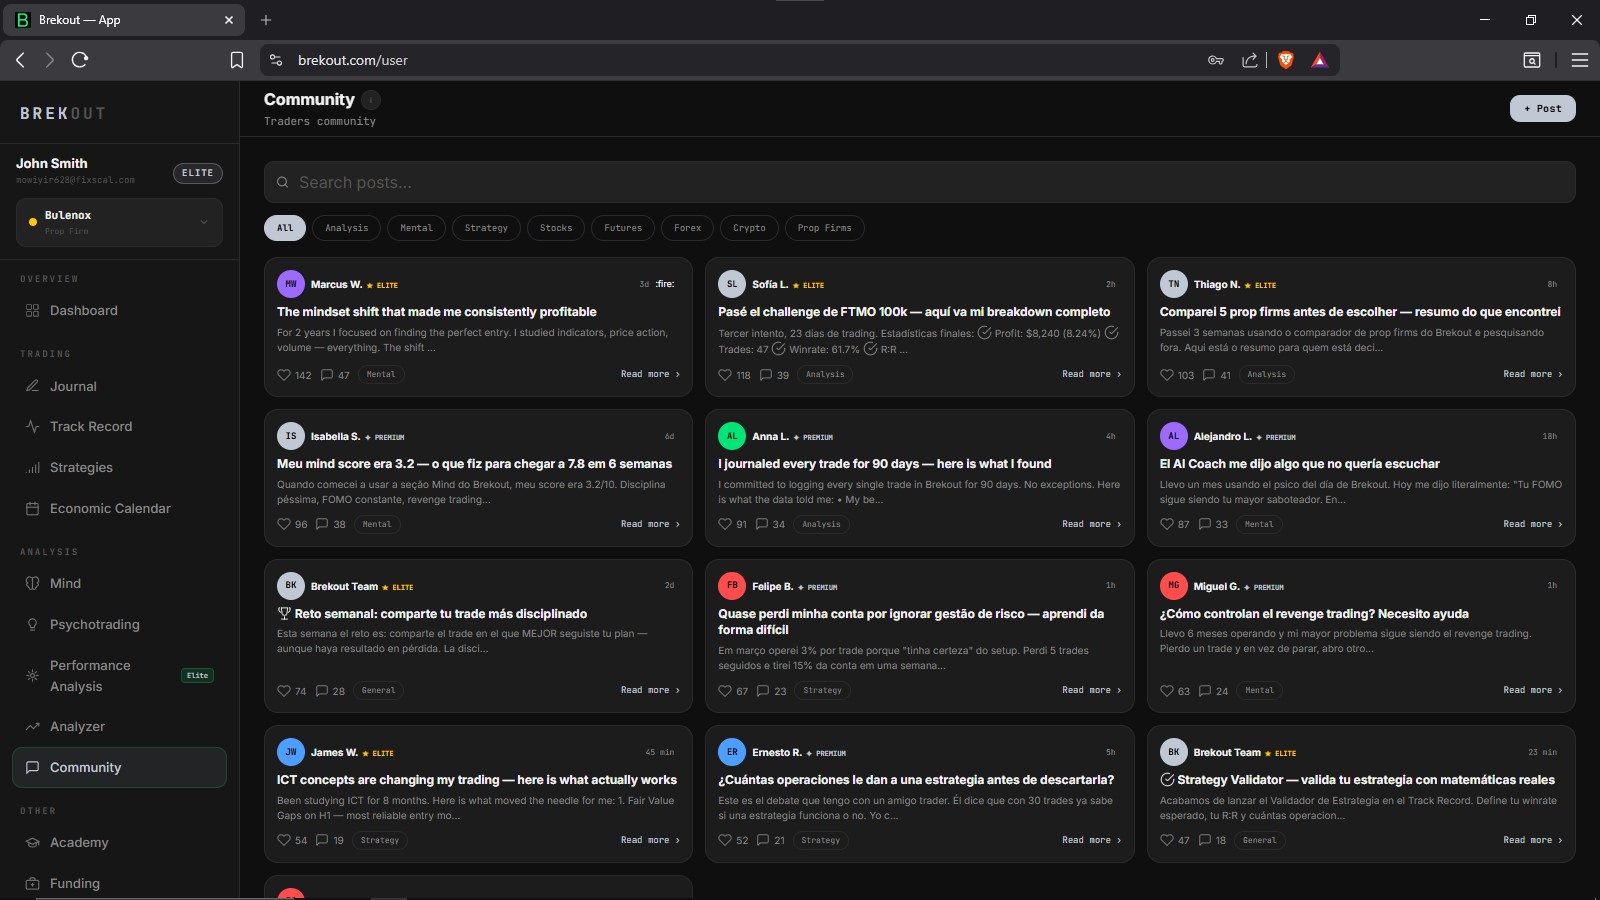1600x900 pixels.
Task: Go back with the browser back arrow
Action: 20,60
